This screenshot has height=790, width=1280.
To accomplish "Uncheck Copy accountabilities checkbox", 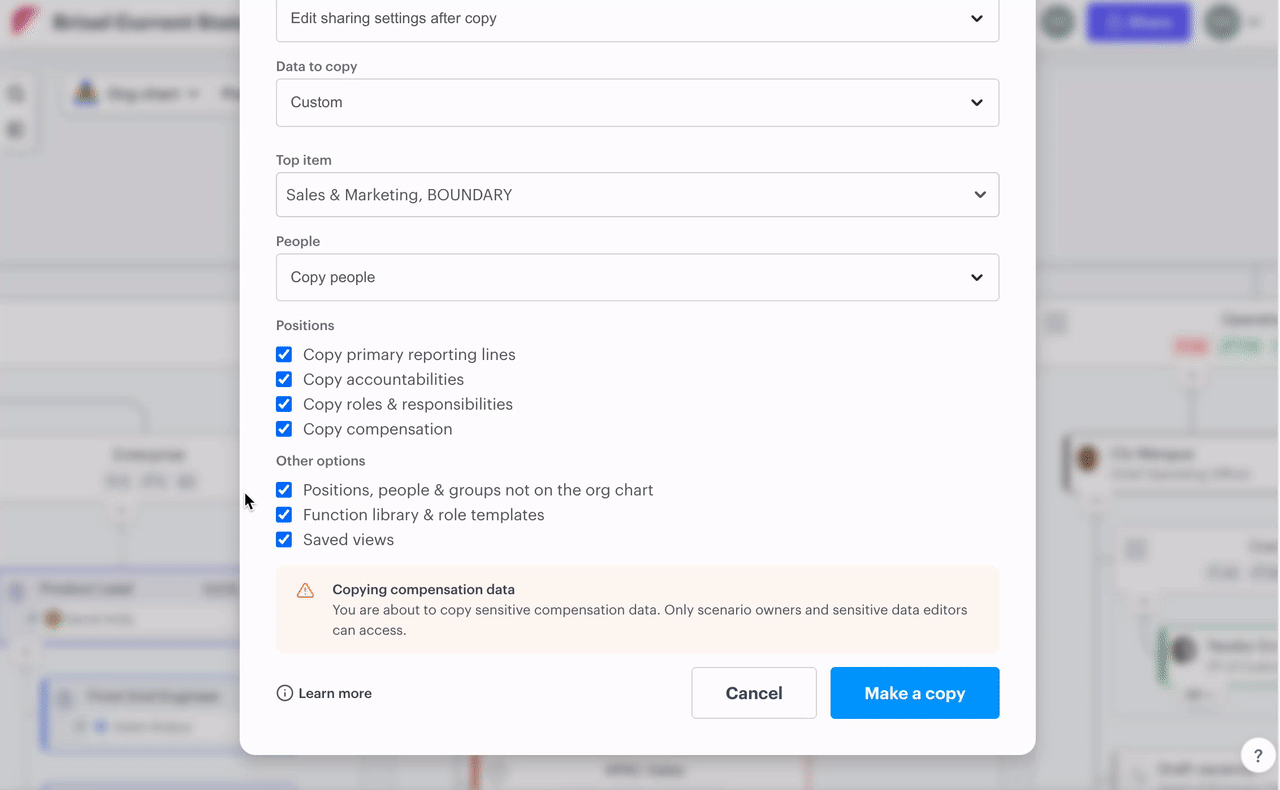I will 284,380.
